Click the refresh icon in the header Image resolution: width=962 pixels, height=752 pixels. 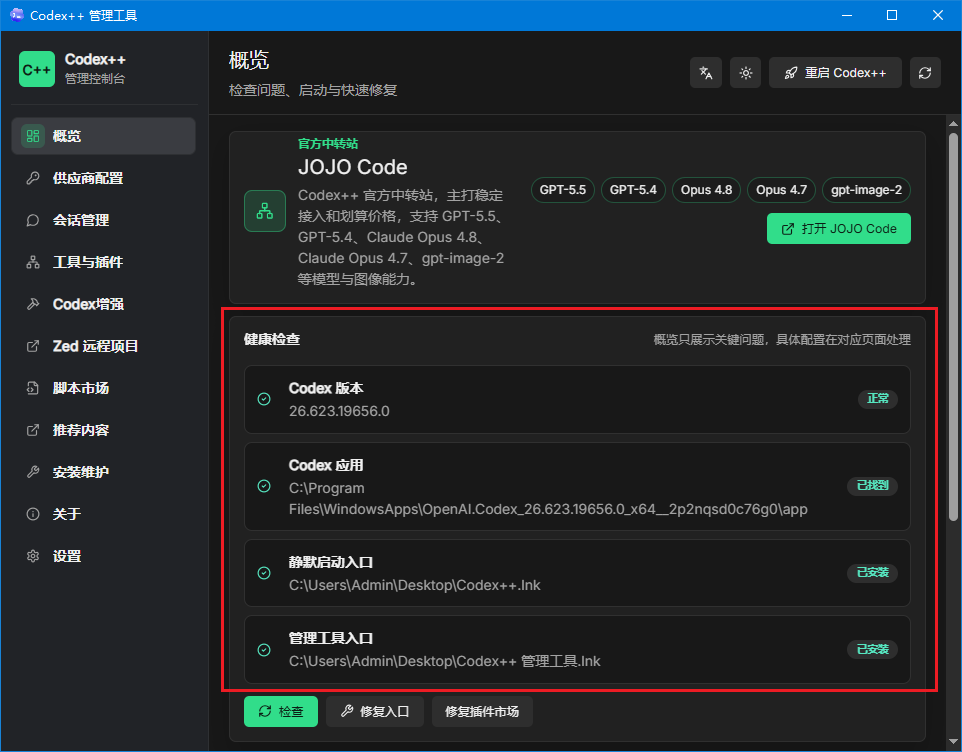pyautogui.click(x=925, y=73)
